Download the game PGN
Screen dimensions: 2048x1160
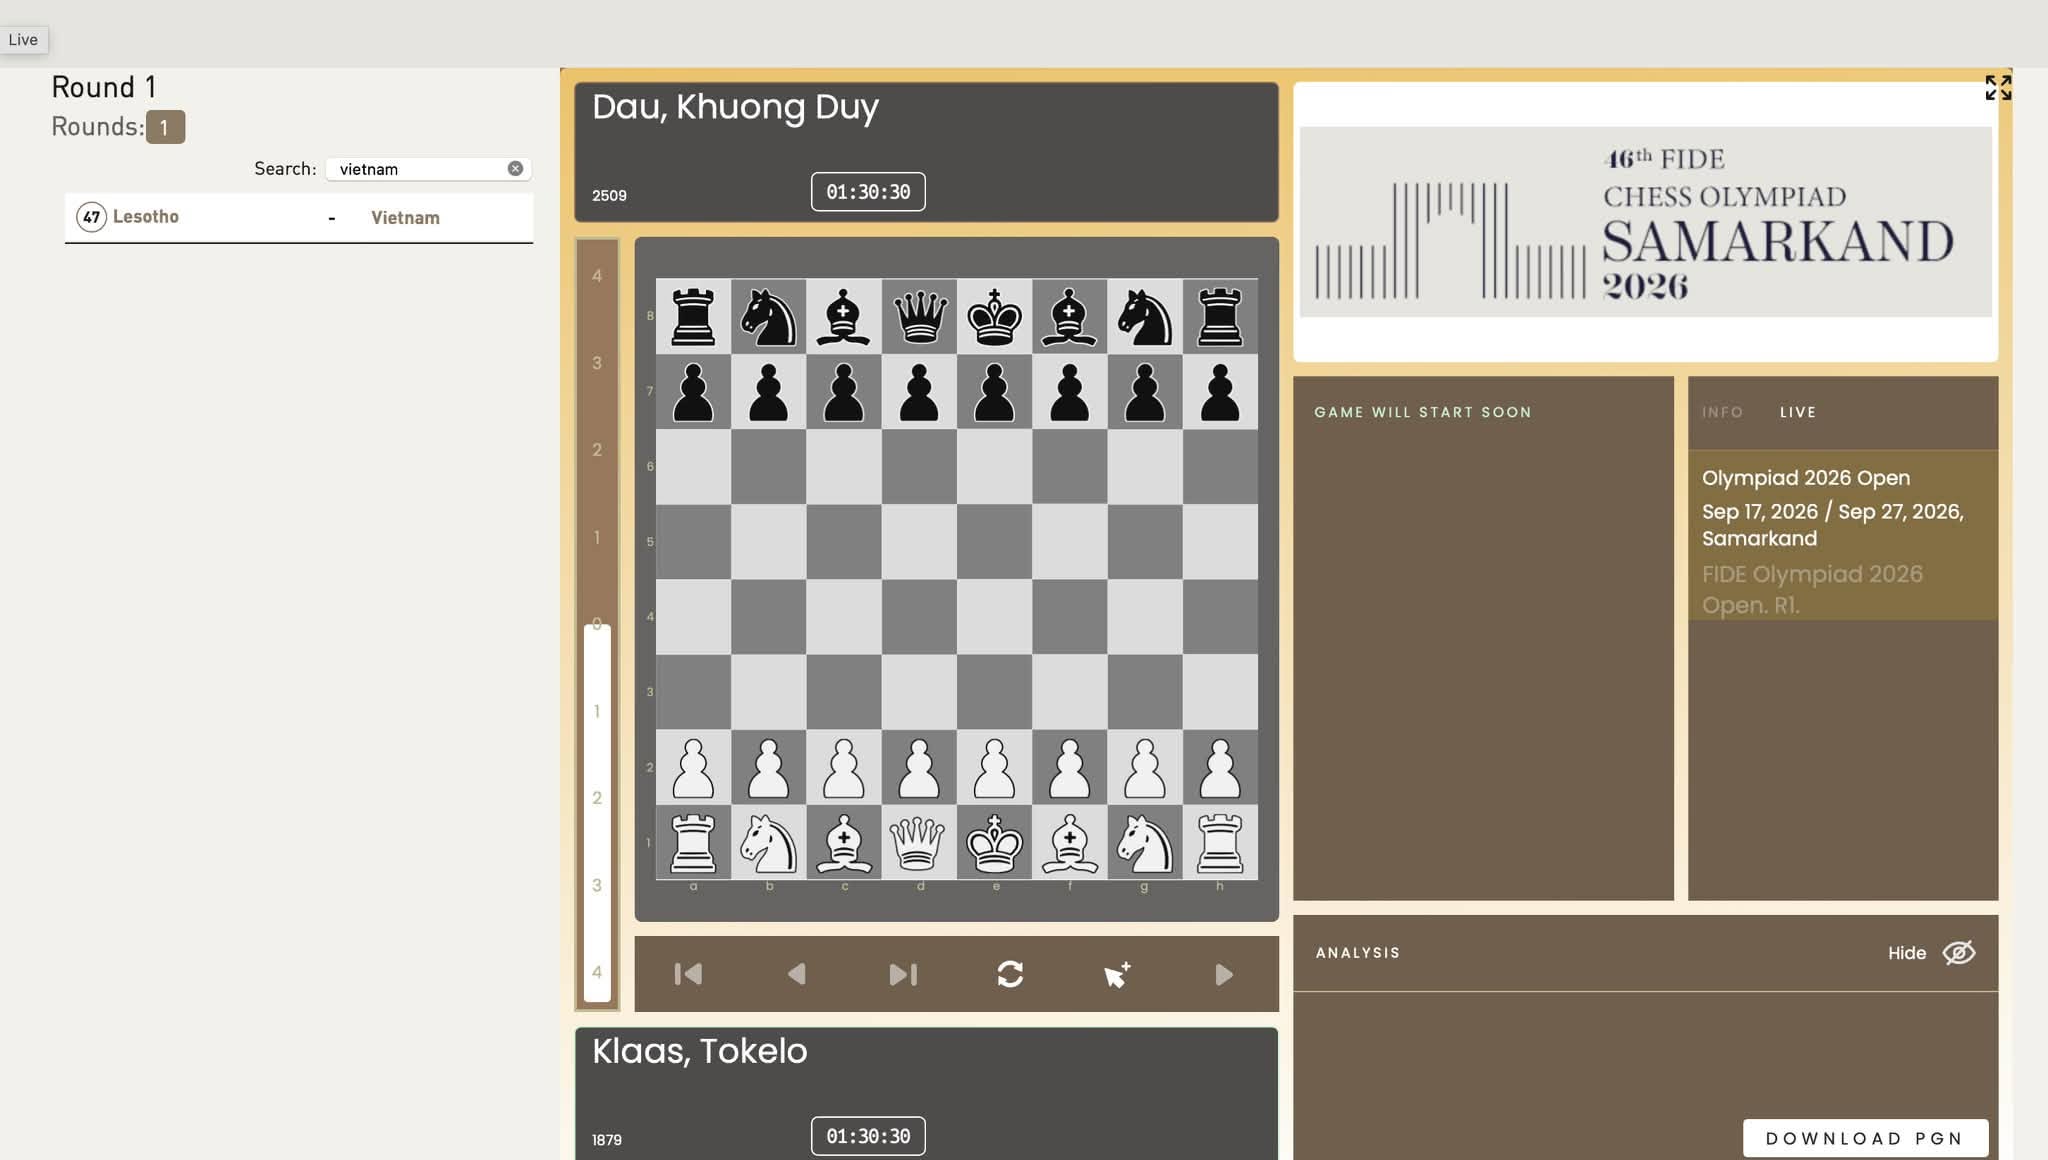1865,1138
